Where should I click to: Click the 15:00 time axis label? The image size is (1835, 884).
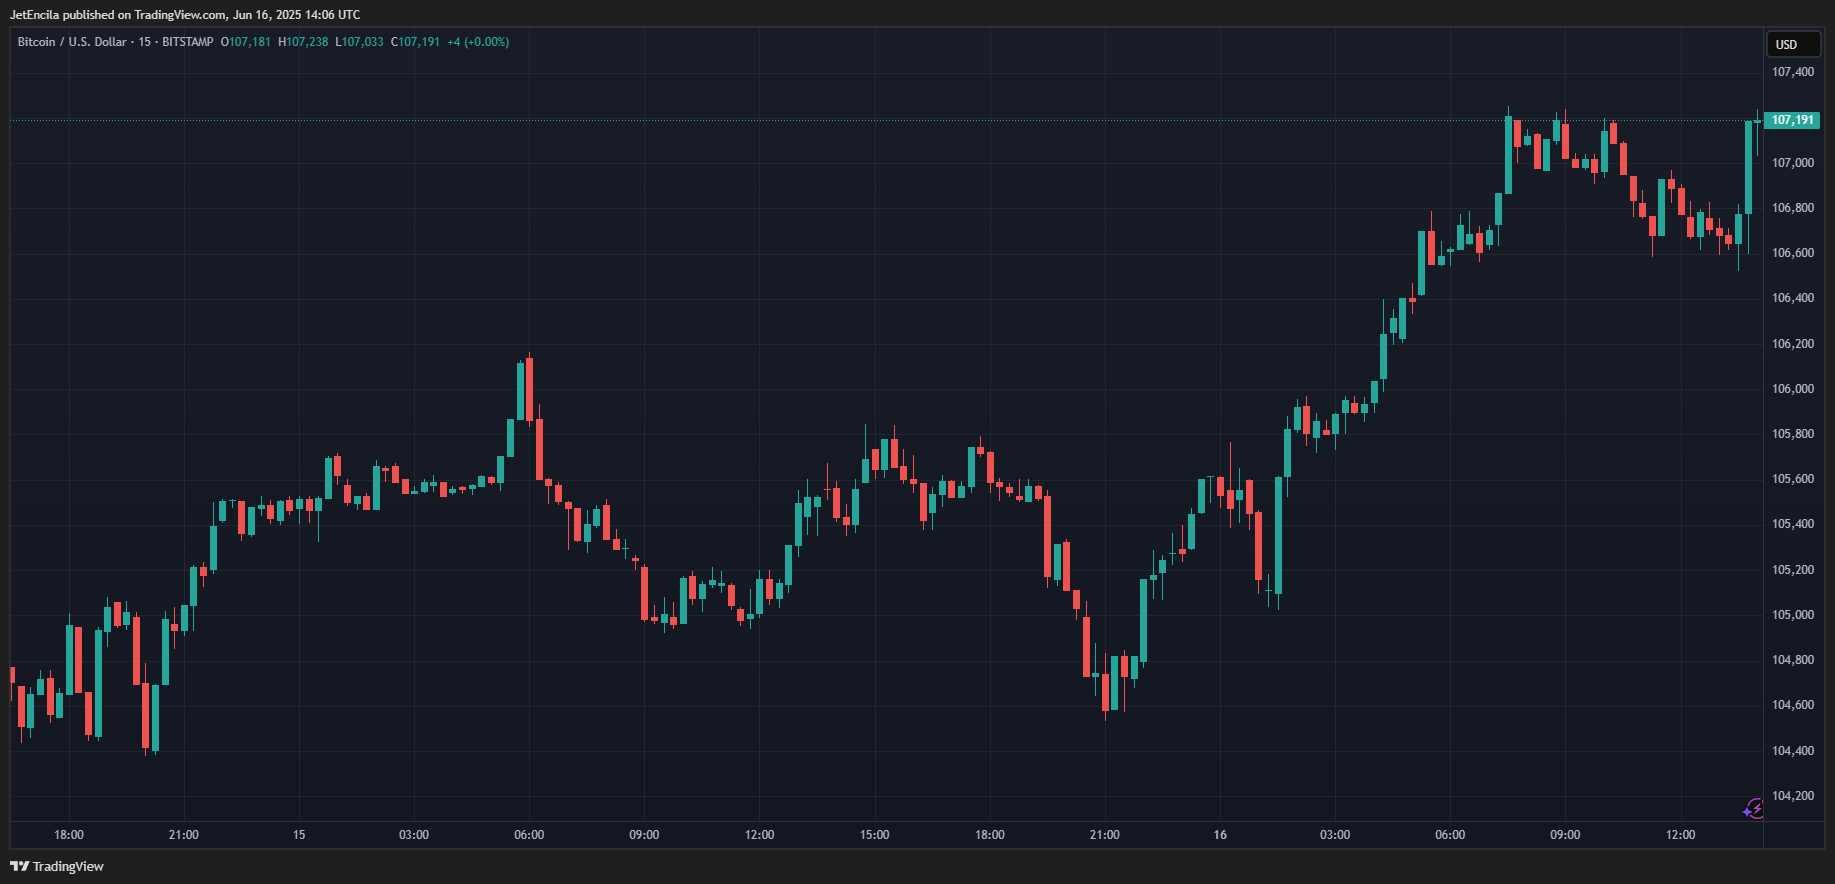point(875,835)
